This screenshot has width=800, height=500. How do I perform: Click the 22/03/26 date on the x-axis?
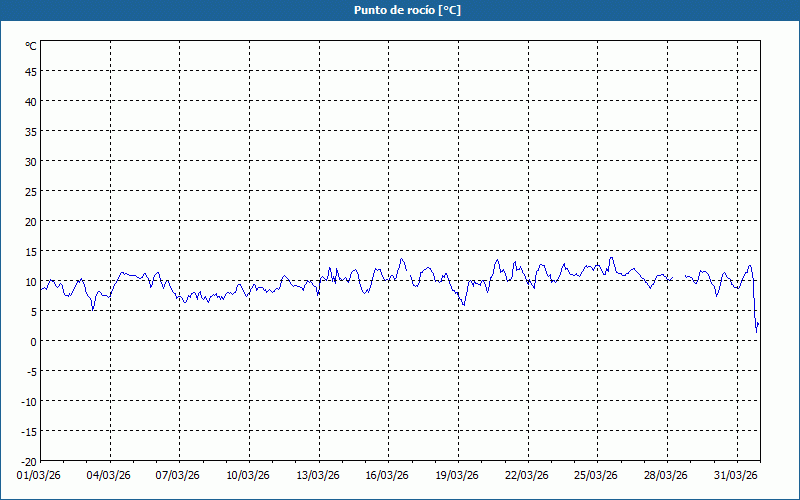pos(526,475)
